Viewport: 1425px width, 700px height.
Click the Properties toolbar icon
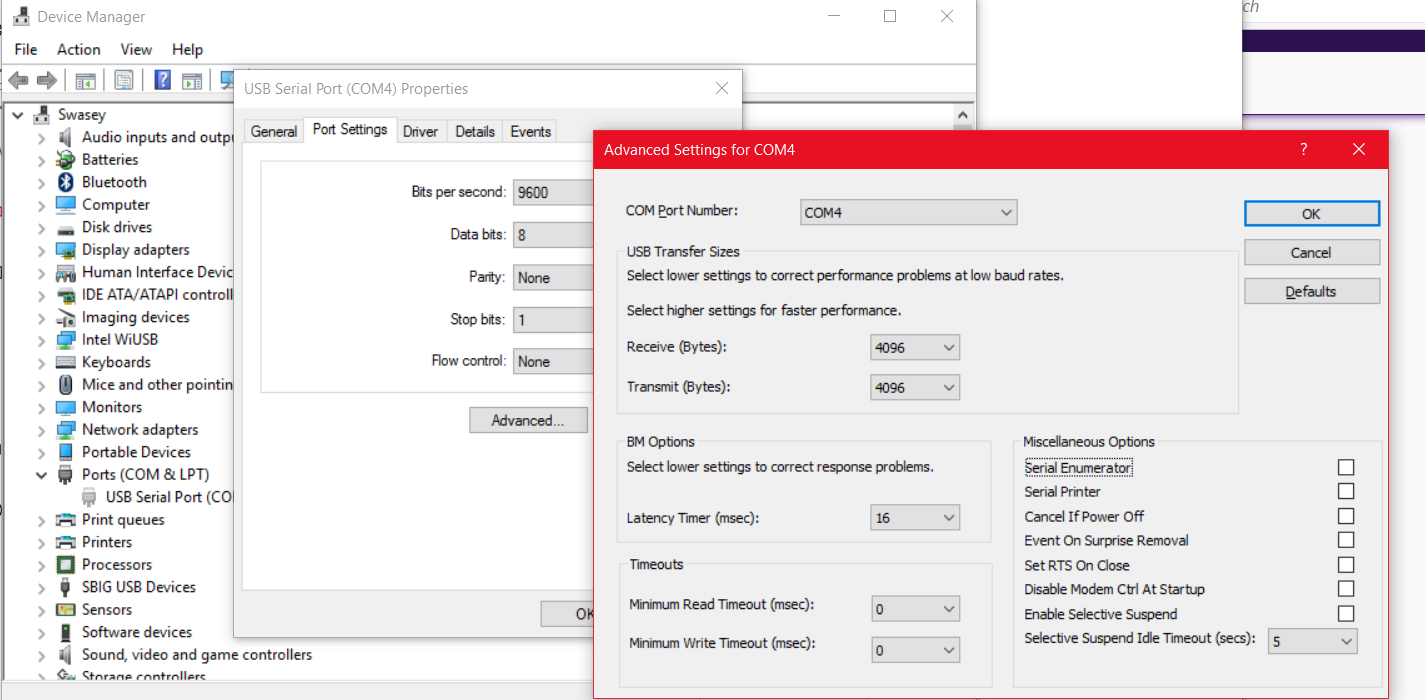(x=124, y=80)
